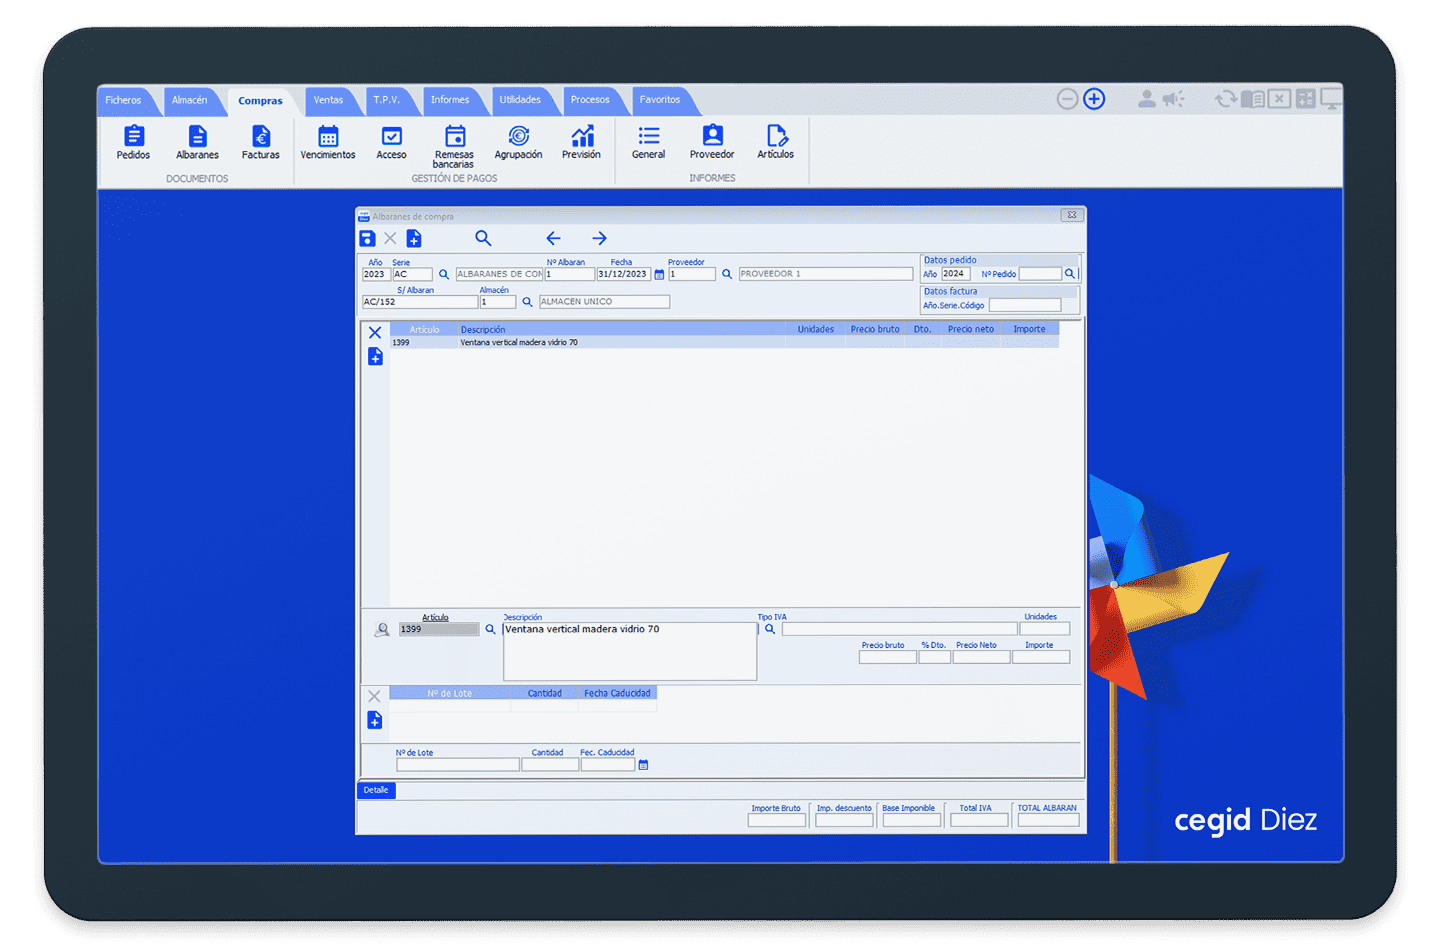The height and width of the screenshot is (950, 1440).
Task: Click the Detalle tab button
Action: pyautogui.click(x=376, y=790)
